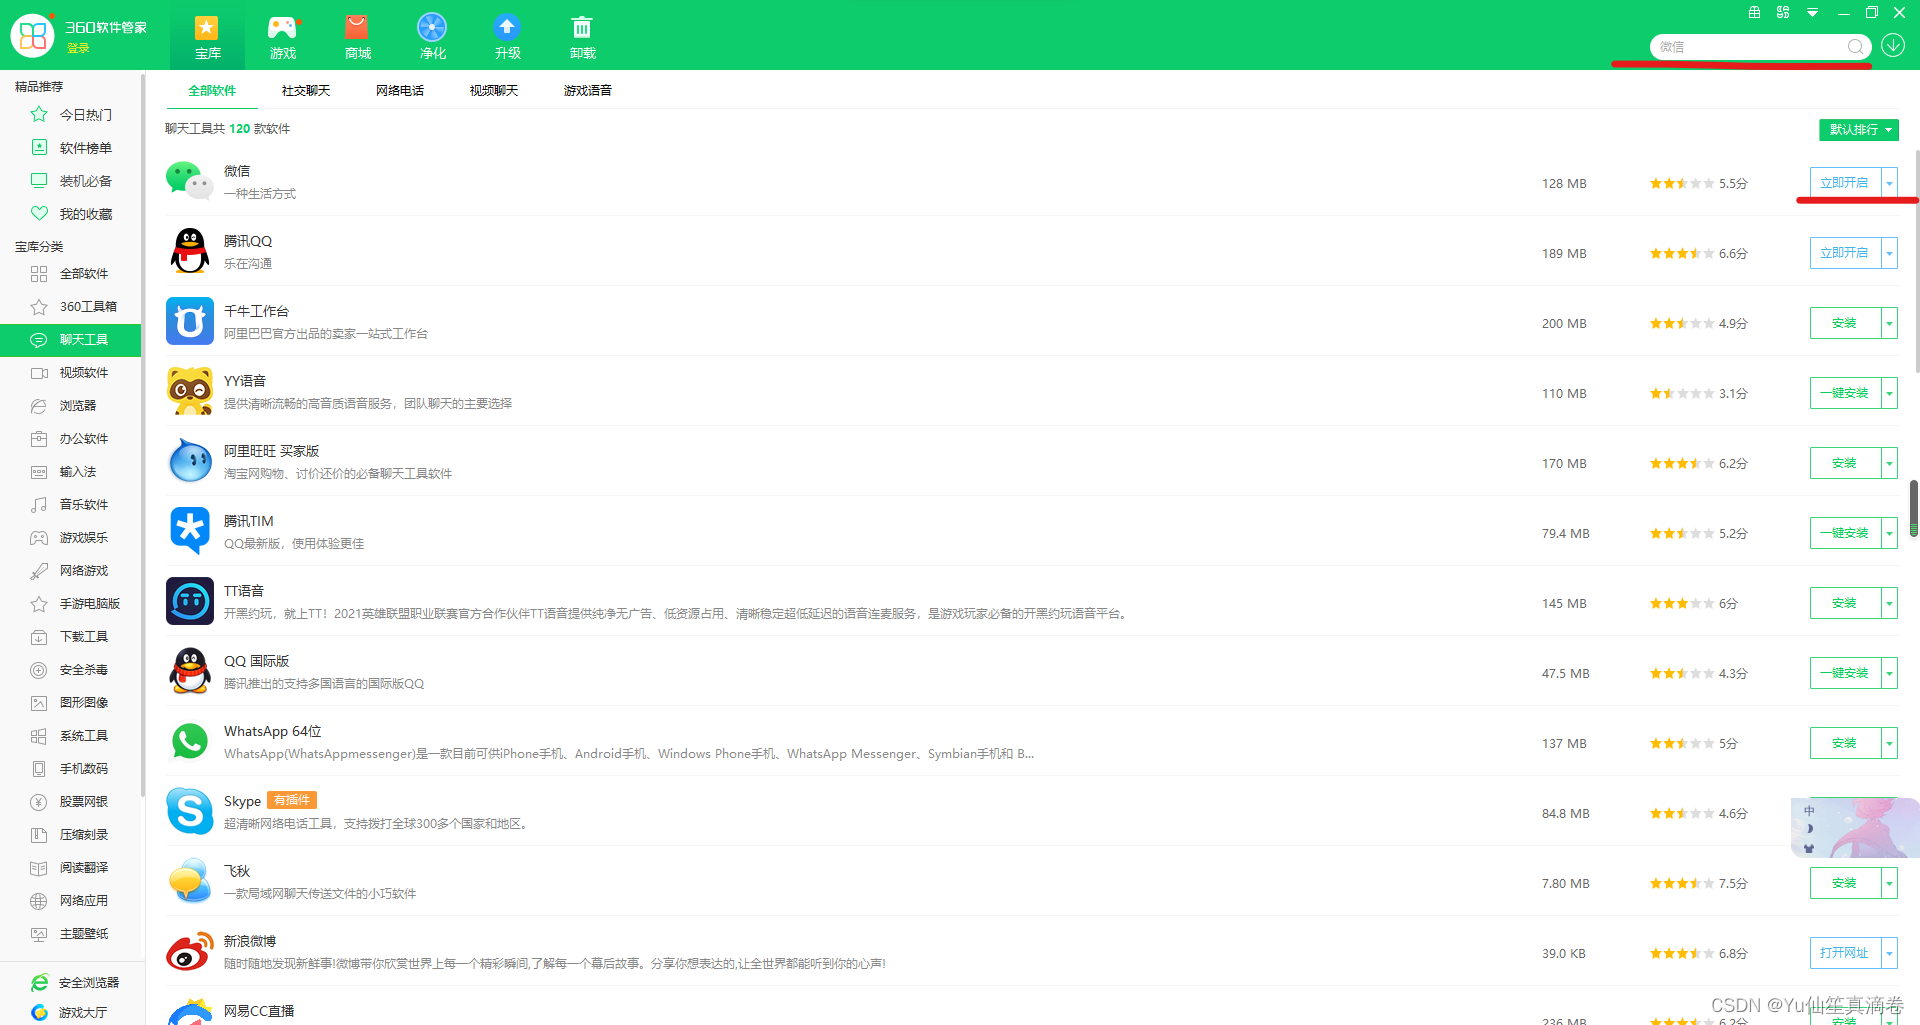This screenshot has height=1025, width=1920.
Task: Click 立即开启 for 微信
Action: (x=1845, y=183)
